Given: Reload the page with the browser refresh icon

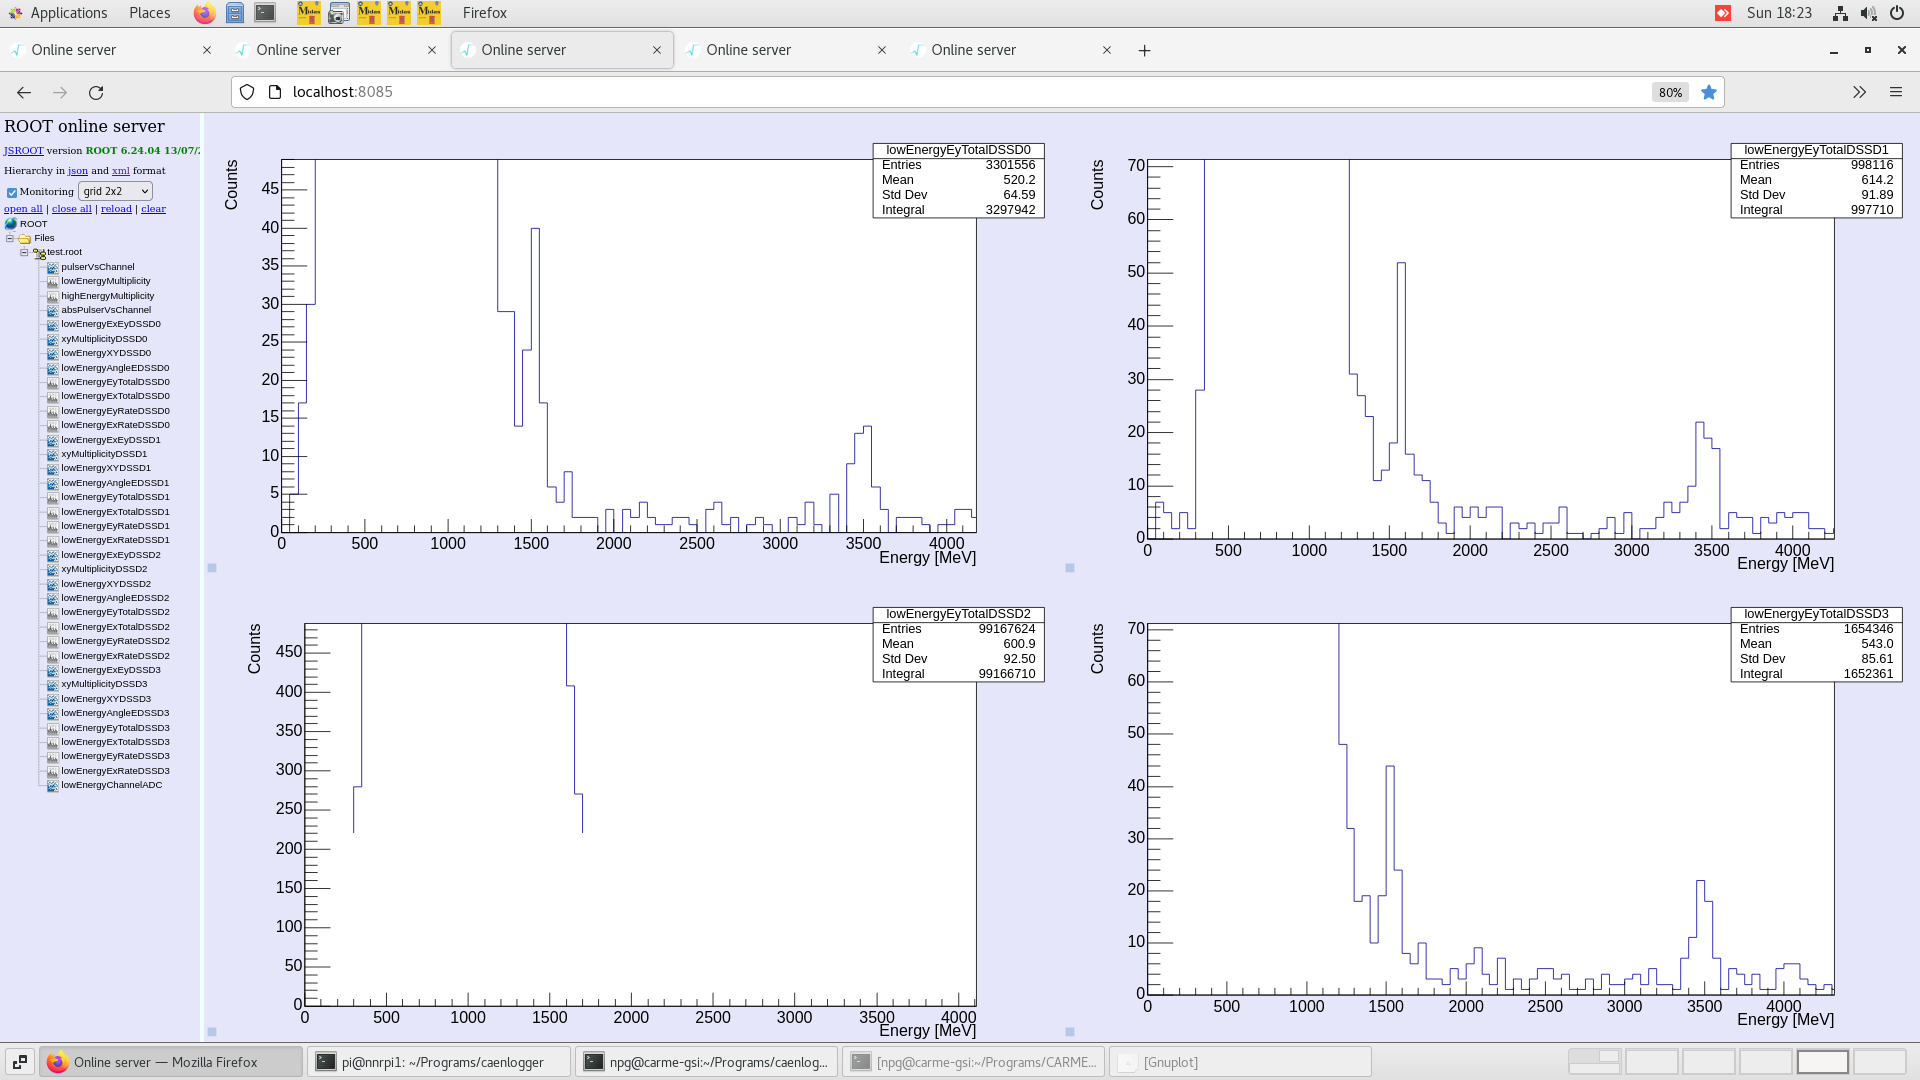Looking at the screenshot, I should (x=96, y=92).
